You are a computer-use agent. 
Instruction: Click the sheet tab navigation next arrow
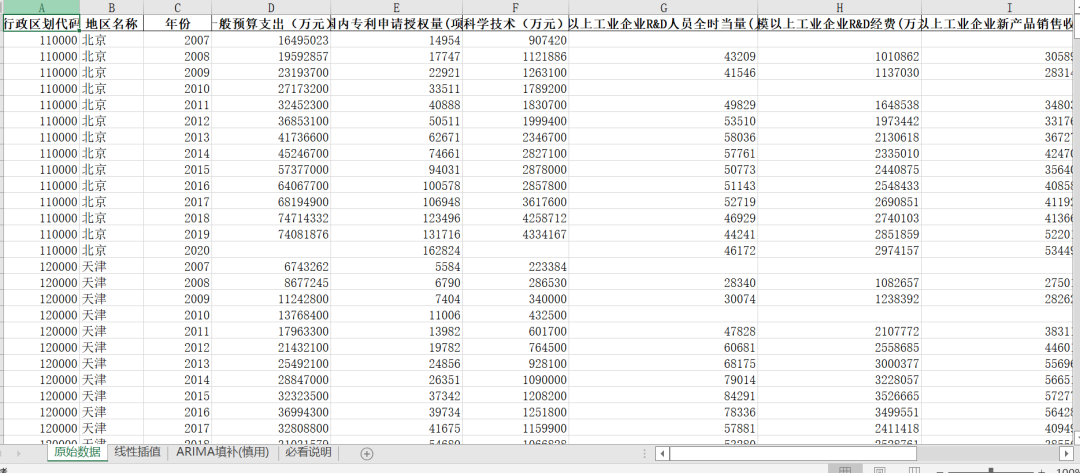[x=19, y=454]
